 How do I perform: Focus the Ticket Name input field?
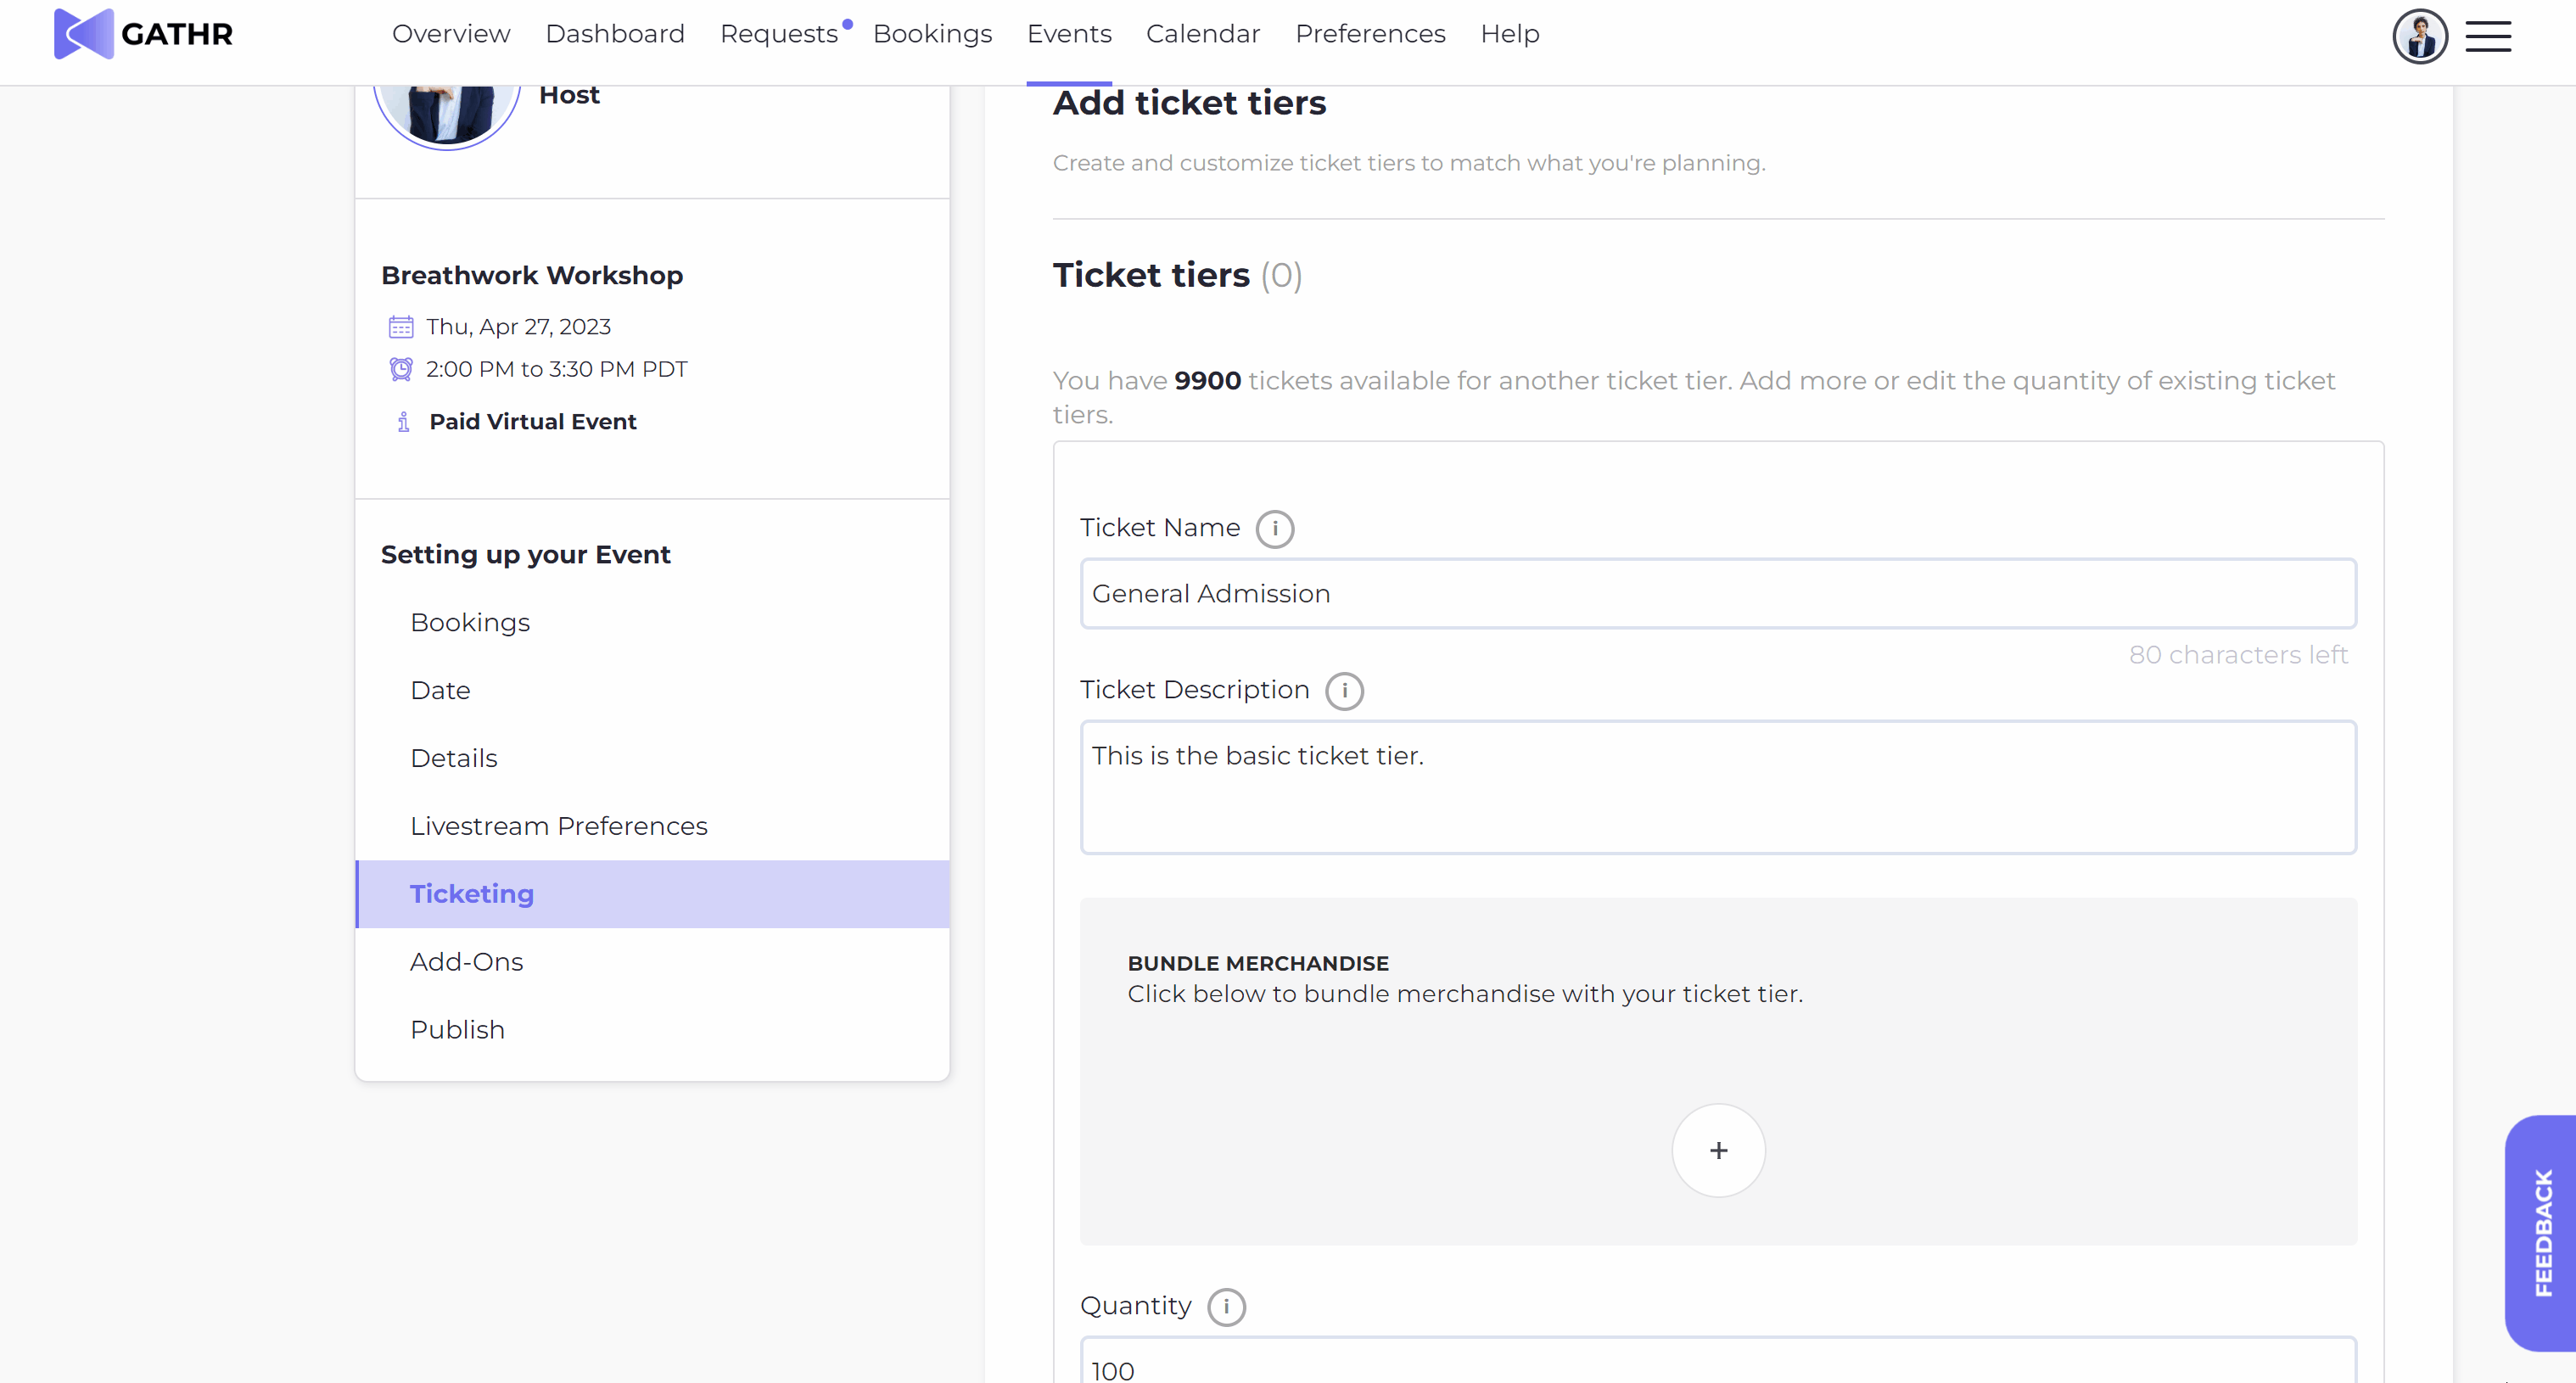tap(1718, 594)
